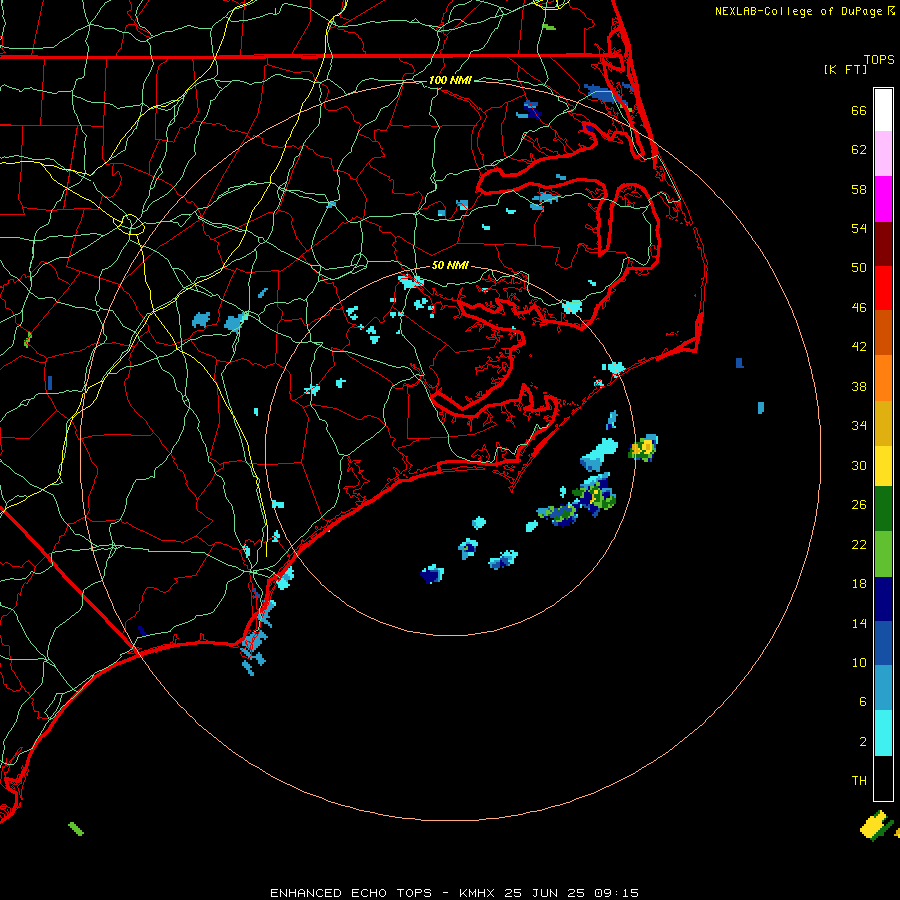Select the navy blue legend swatch
The height and width of the screenshot is (900, 900).
[883, 599]
